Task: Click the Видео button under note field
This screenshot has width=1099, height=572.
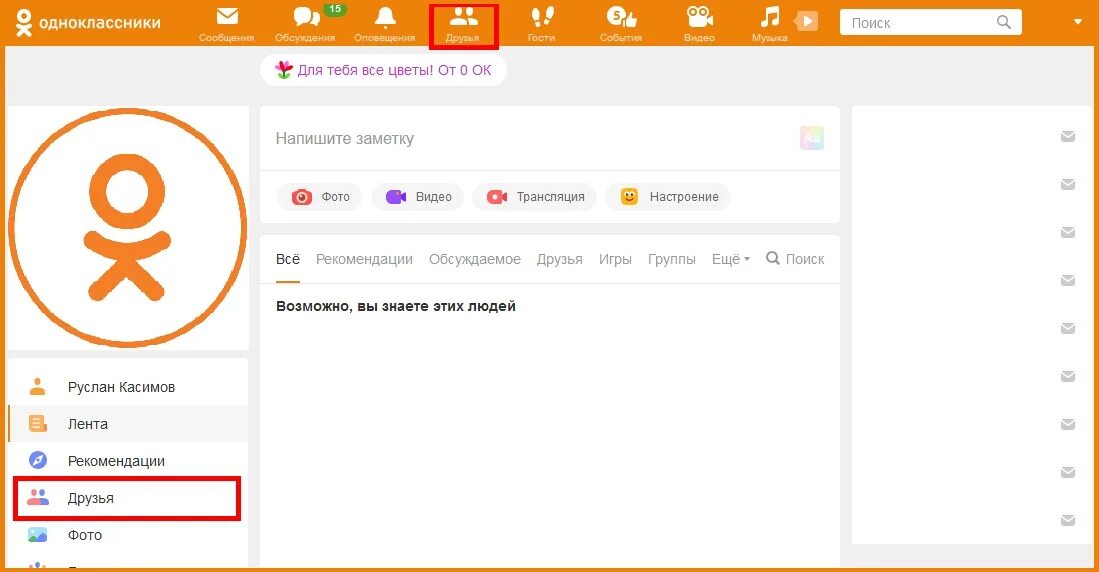Action: tap(418, 197)
